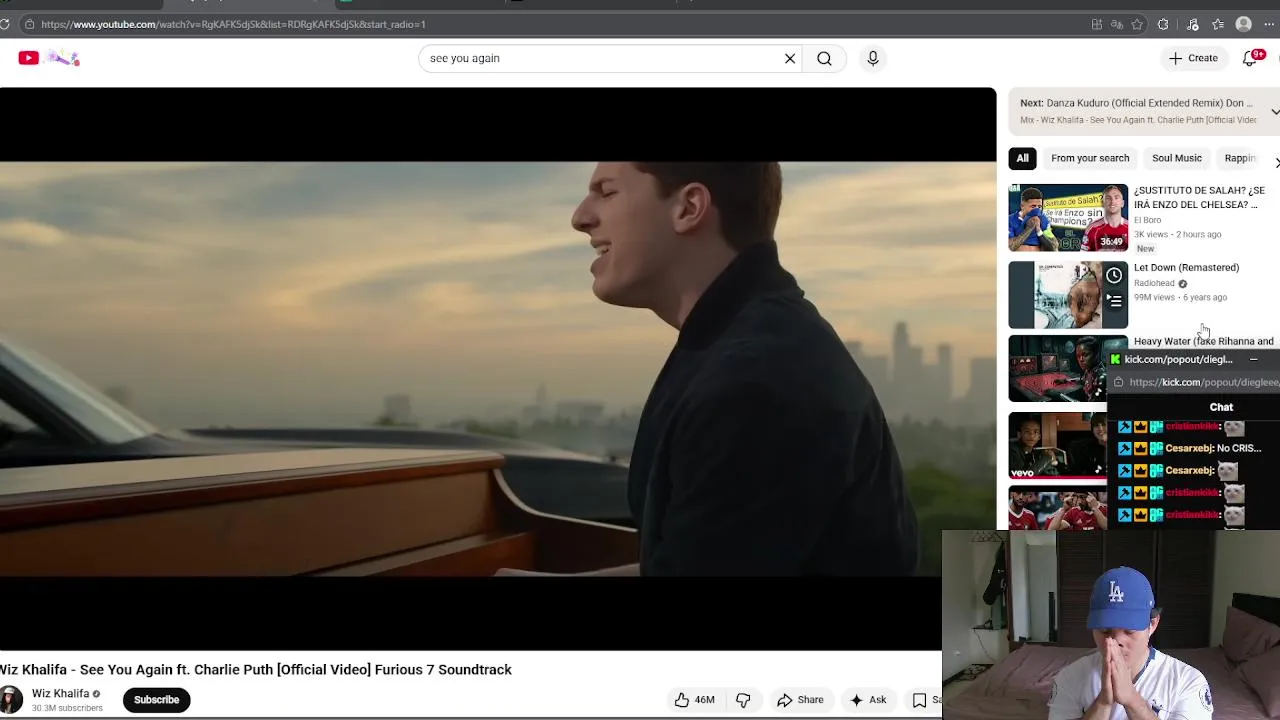
Task: Click the Create button
Action: click(x=1193, y=58)
